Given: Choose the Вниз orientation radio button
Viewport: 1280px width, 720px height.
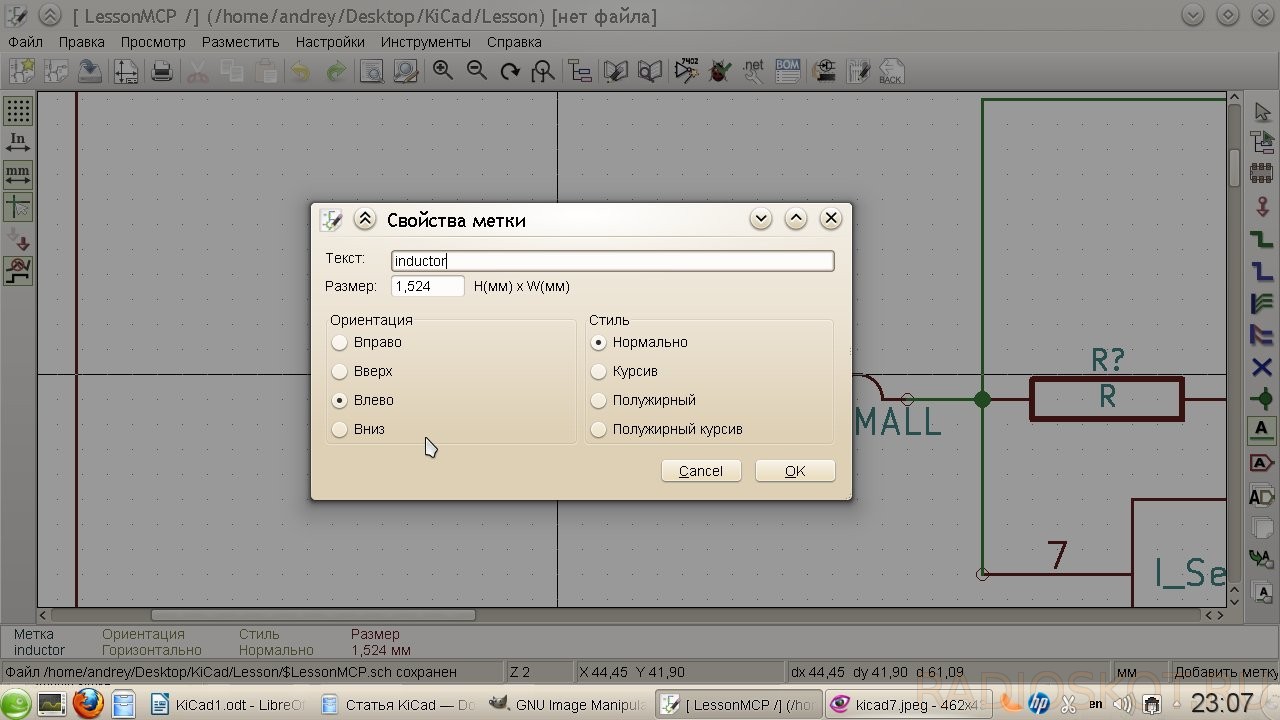Looking at the screenshot, I should tap(340, 430).
